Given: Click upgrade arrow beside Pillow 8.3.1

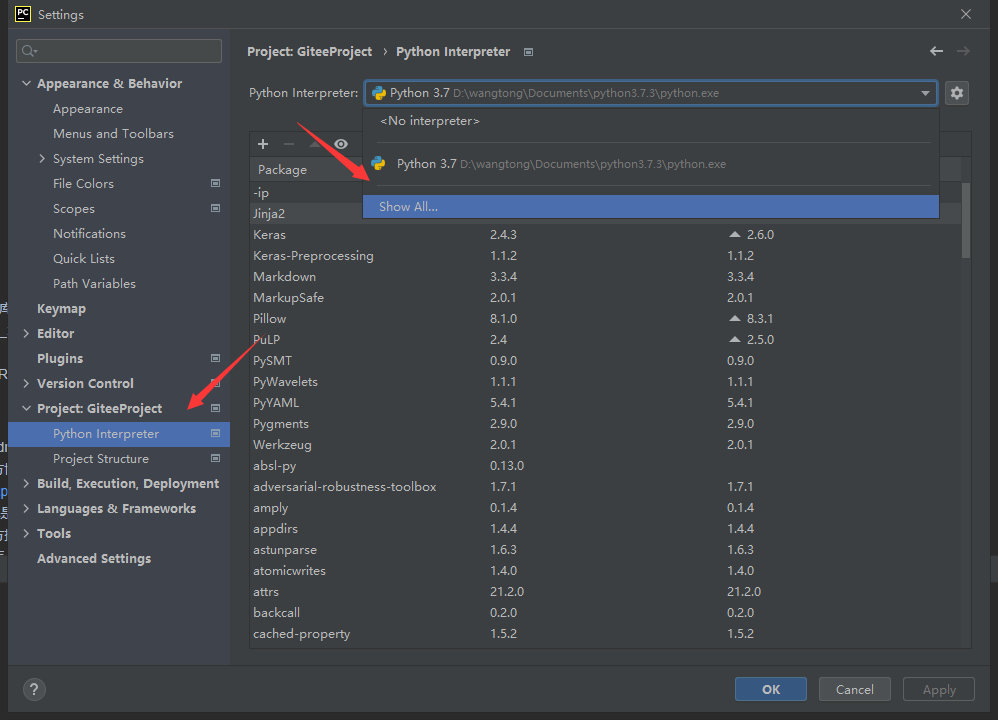Looking at the screenshot, I should (x=734, y=318).
